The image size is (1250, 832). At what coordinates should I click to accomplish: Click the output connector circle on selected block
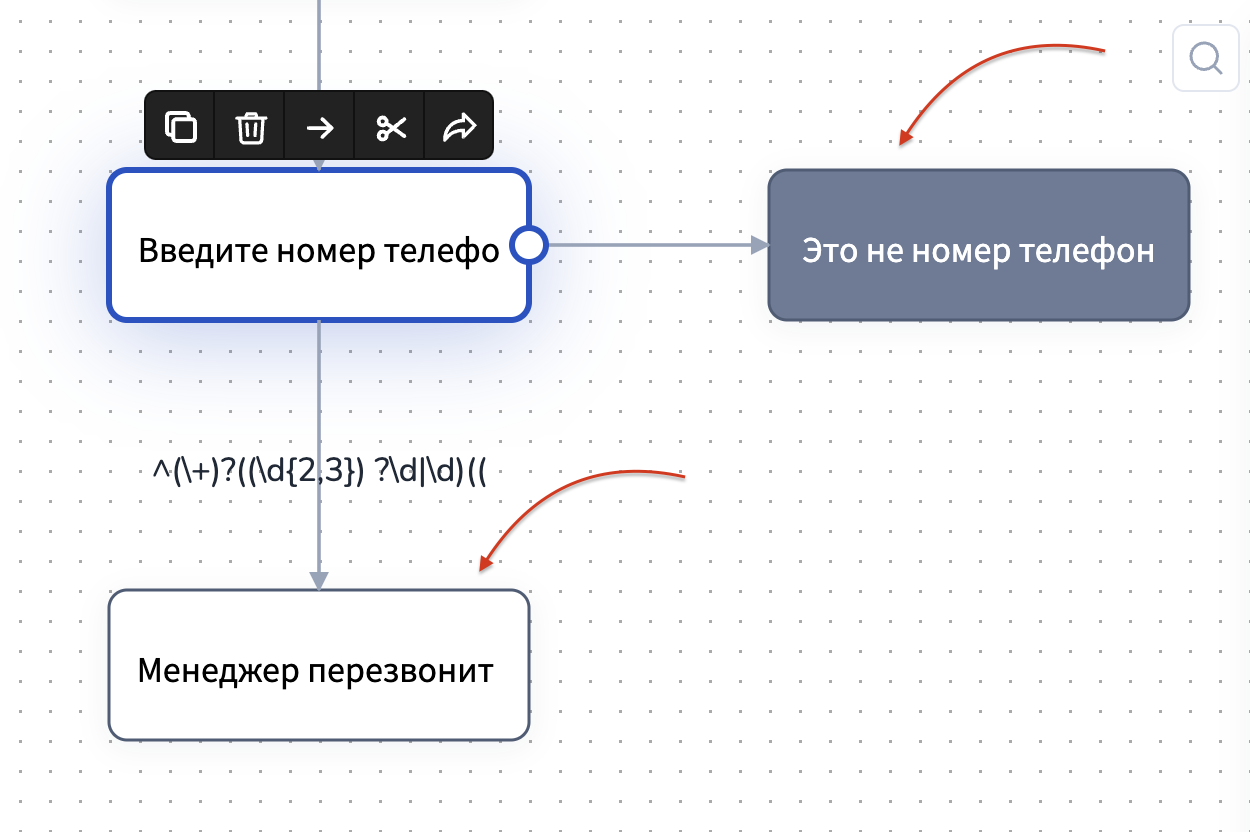click(x=528, y=245)
